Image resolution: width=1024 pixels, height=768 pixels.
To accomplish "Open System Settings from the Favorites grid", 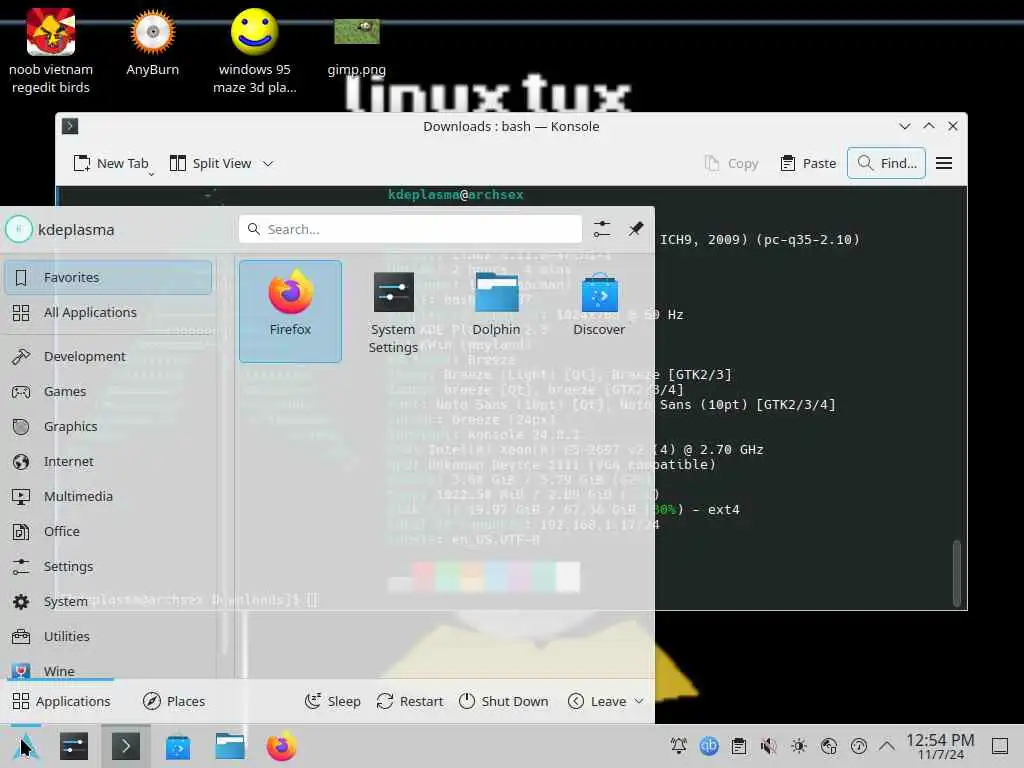I will pyautogui.click(x=393, y=311).
